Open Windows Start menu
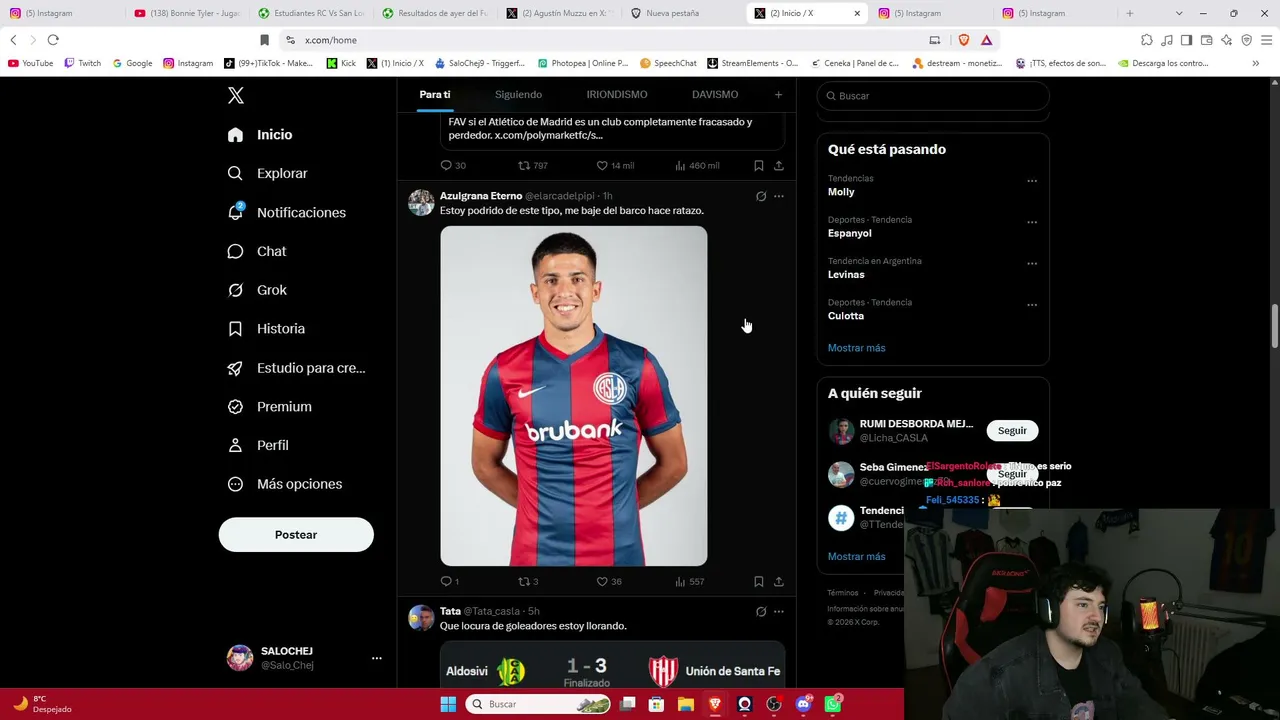The image size is (1280, 720). coord(448,704)
